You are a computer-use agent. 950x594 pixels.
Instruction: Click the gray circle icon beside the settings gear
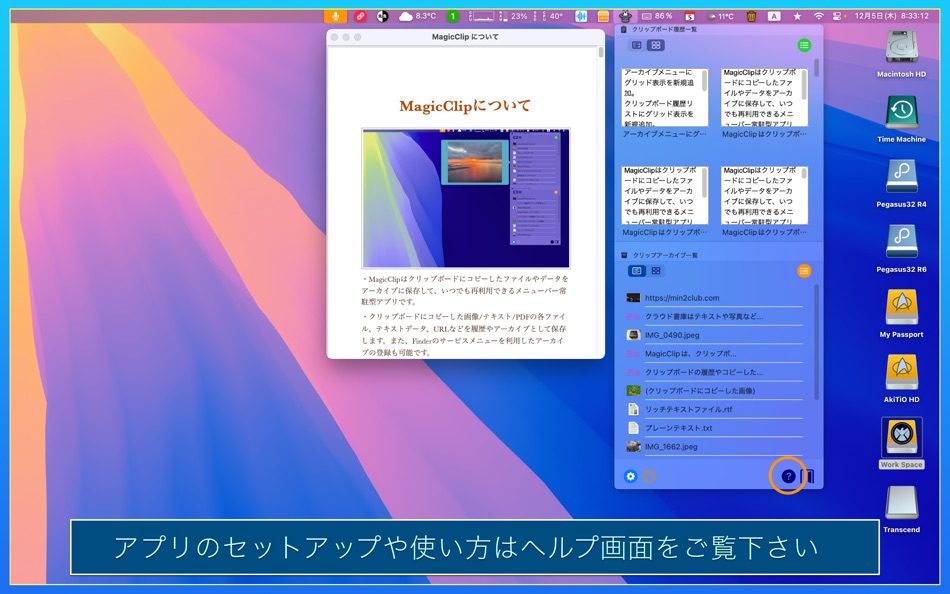[x=649, y=476]
